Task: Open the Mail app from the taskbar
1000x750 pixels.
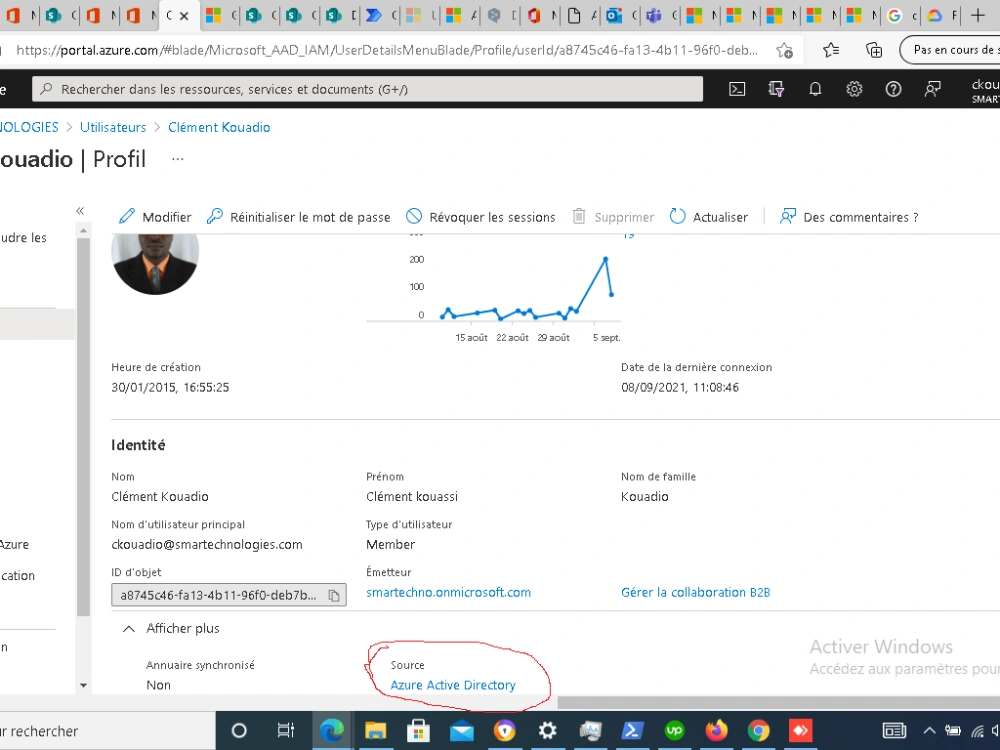Action: pos(461,731)
